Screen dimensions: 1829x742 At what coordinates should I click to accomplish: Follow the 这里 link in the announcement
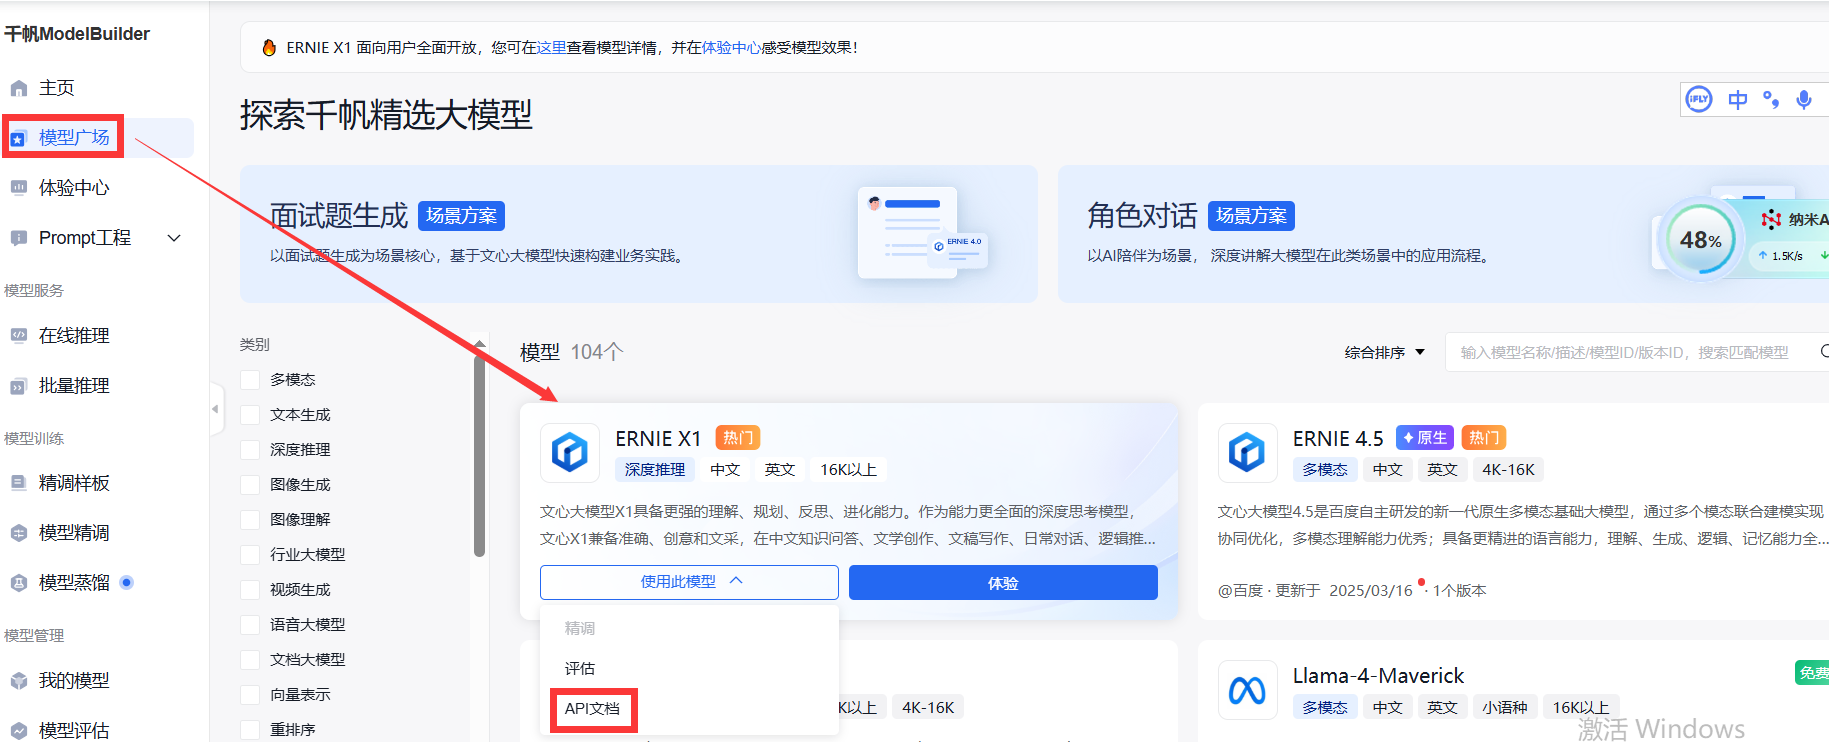click(551, 47)
